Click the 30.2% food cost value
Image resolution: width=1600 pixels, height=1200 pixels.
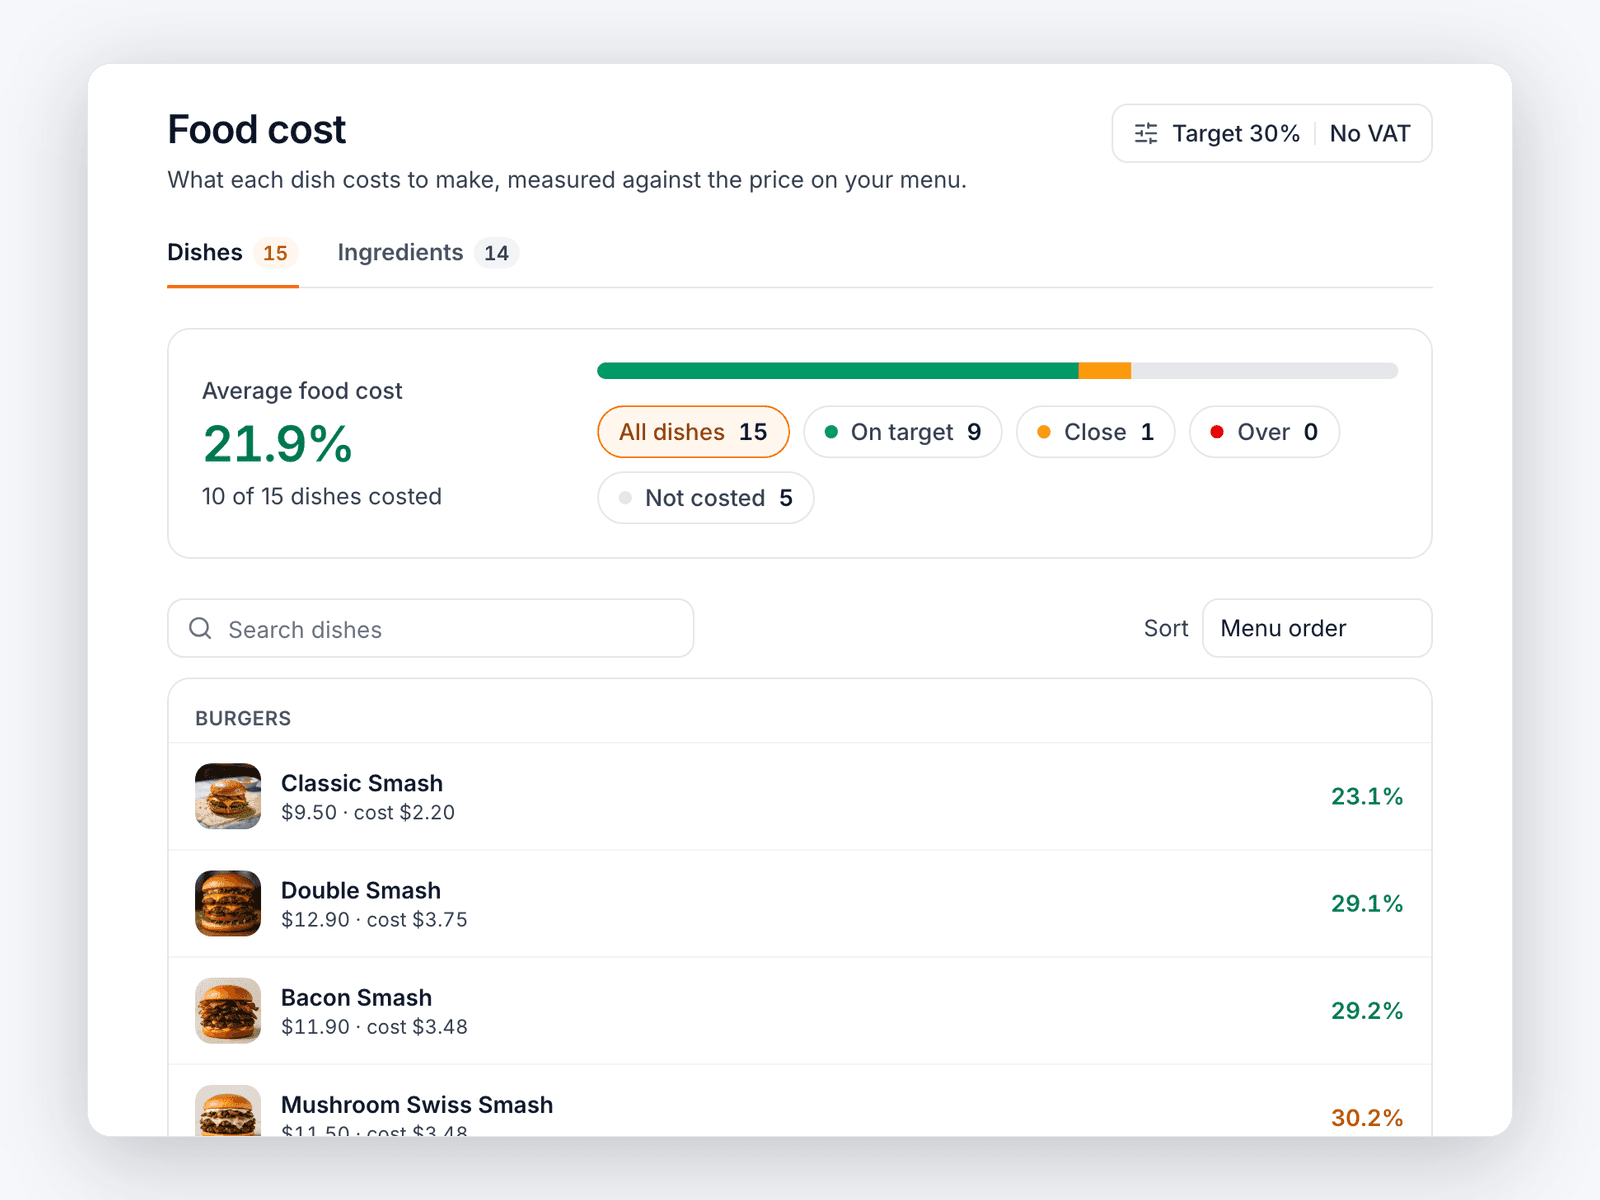coord(1367,1117)
